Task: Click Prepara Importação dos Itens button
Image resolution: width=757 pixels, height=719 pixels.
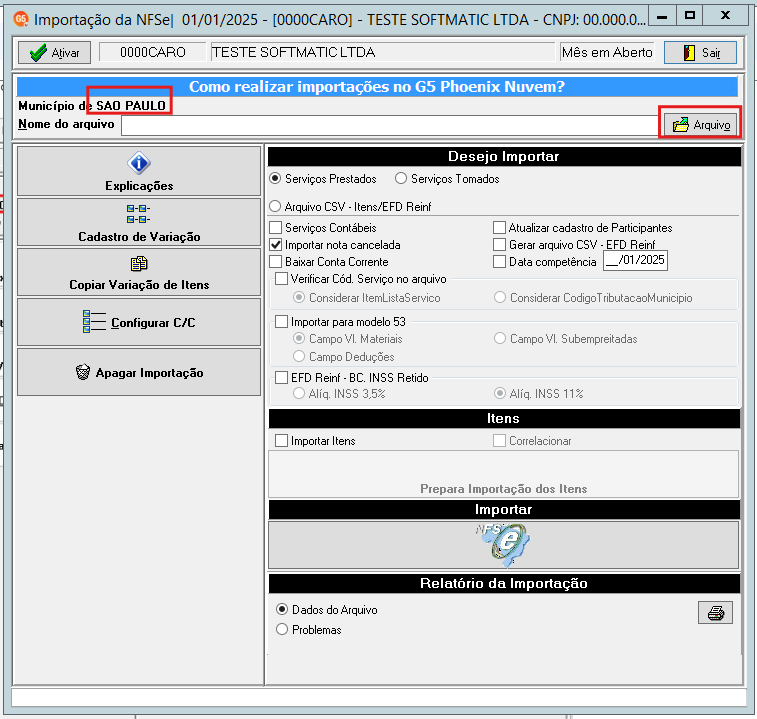Action: click(x=504, y=474)
